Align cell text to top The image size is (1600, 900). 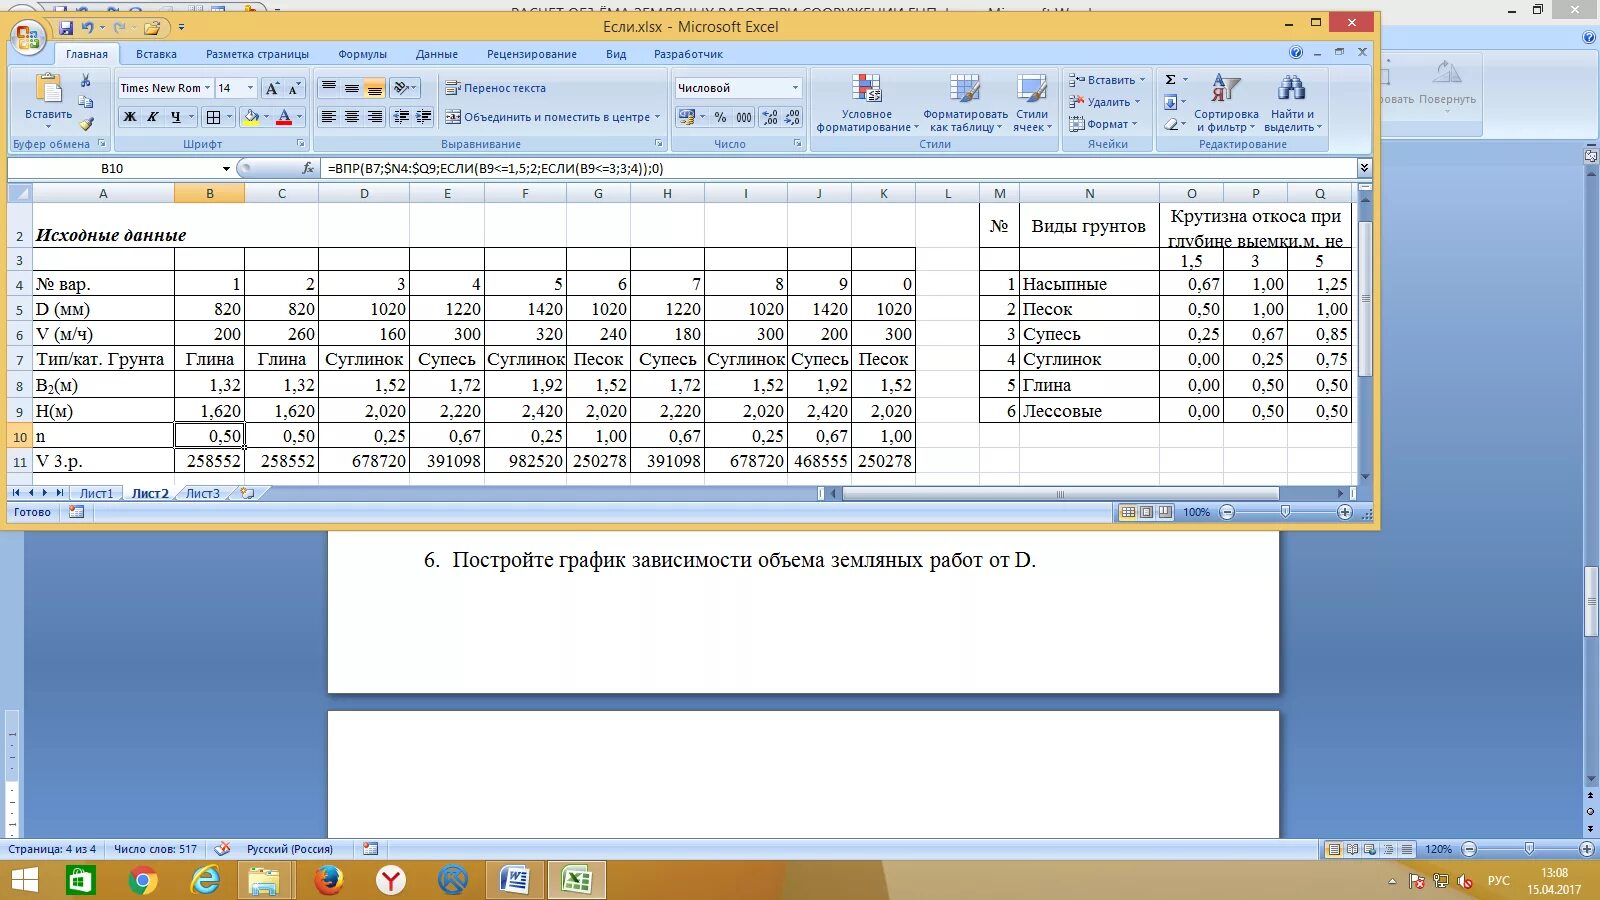tap(328, 88)
